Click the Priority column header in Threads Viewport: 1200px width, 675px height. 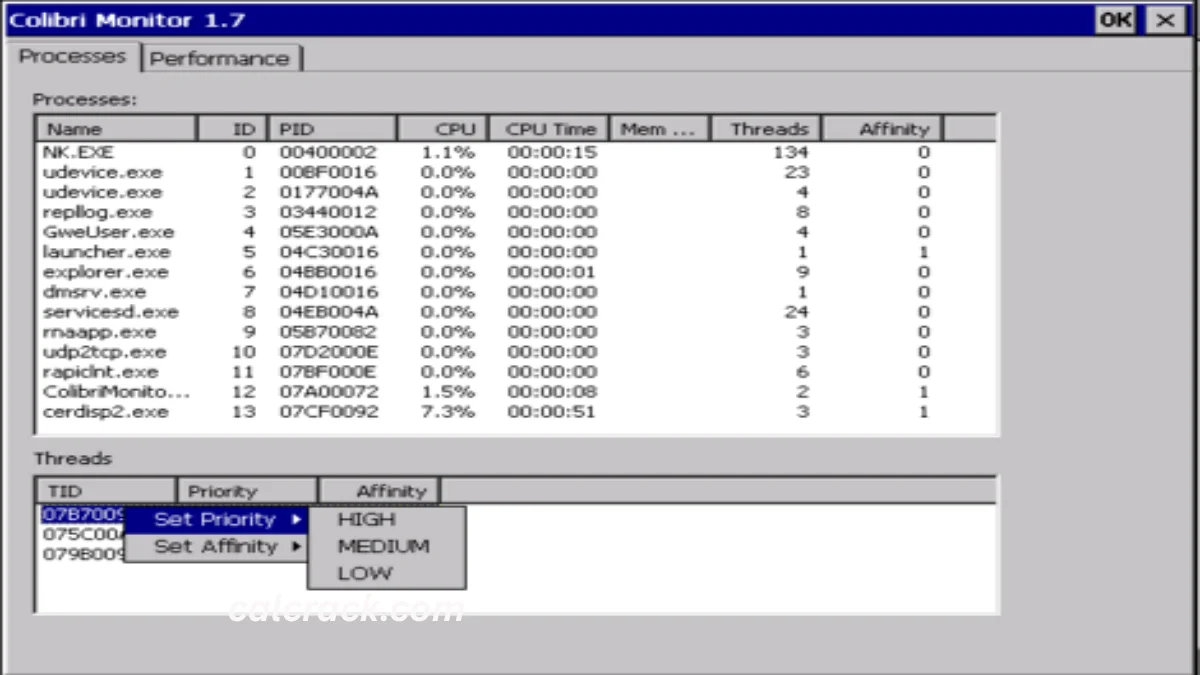247,491
